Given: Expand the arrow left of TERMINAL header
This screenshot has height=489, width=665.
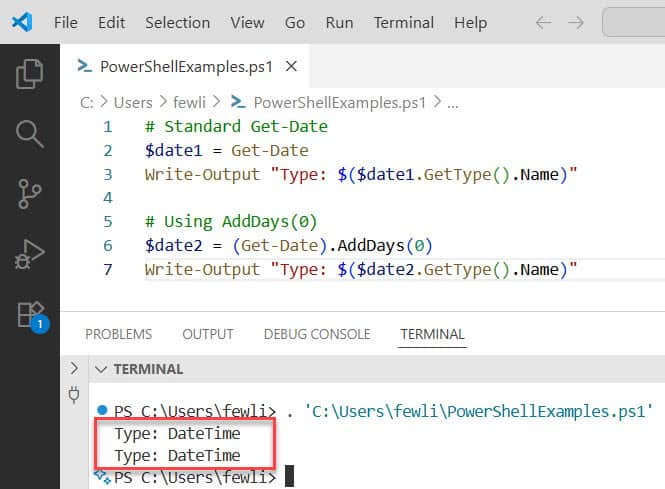Looking at the screenshot, I should [74, 368].
